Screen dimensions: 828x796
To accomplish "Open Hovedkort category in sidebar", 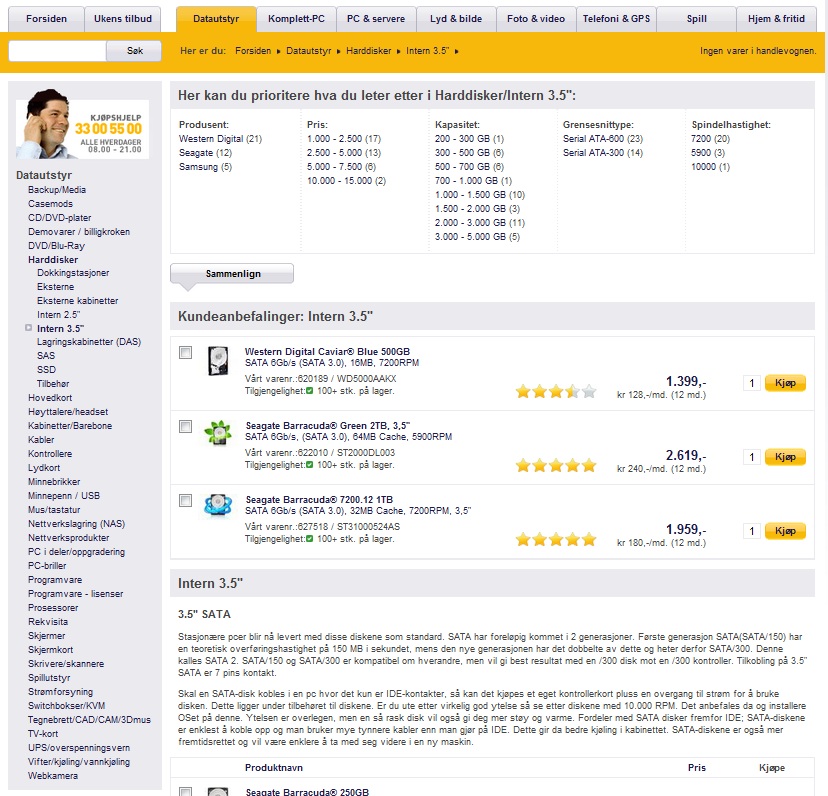I will tap(50, 398).
